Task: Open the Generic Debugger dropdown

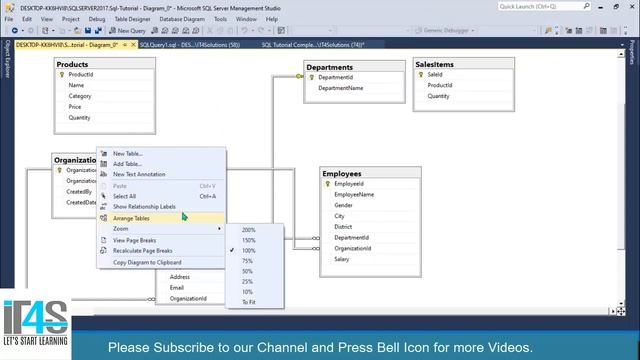Action: (x=473, y=31)
